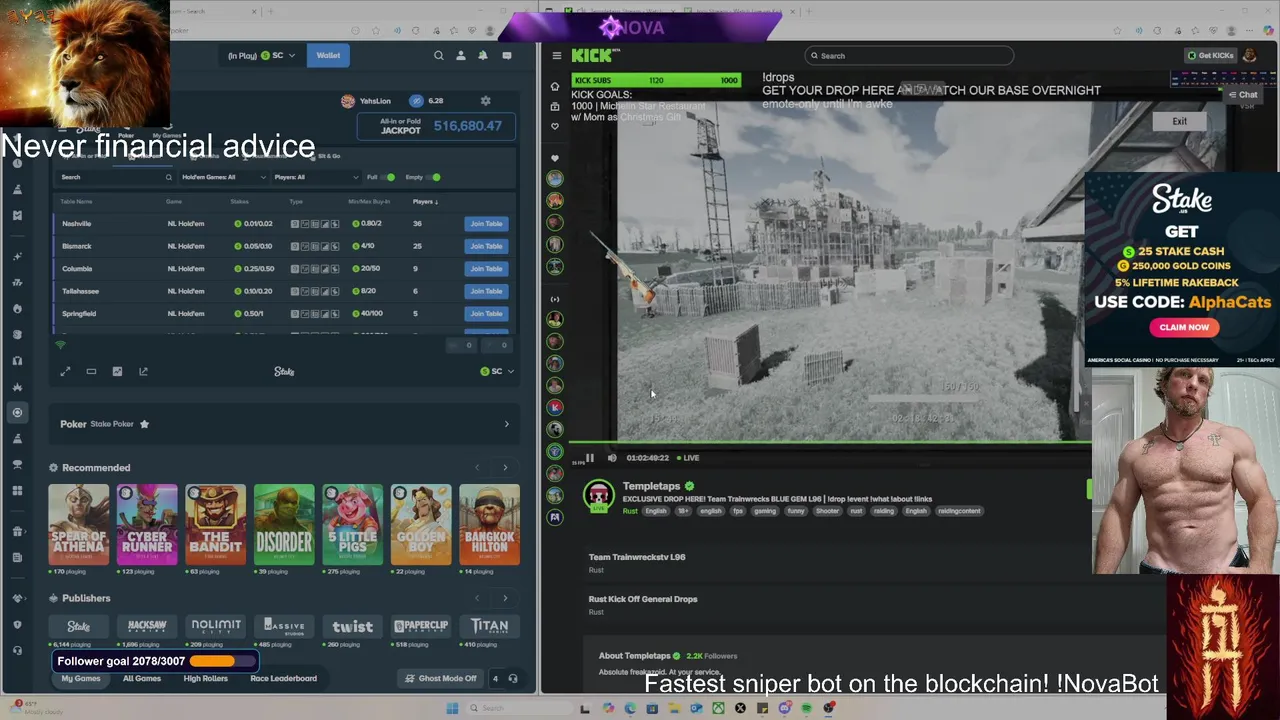The height and width of the screenshot is (720, 1280).
Task: Open Stake chat bubble icon
Action: point(507,56)
